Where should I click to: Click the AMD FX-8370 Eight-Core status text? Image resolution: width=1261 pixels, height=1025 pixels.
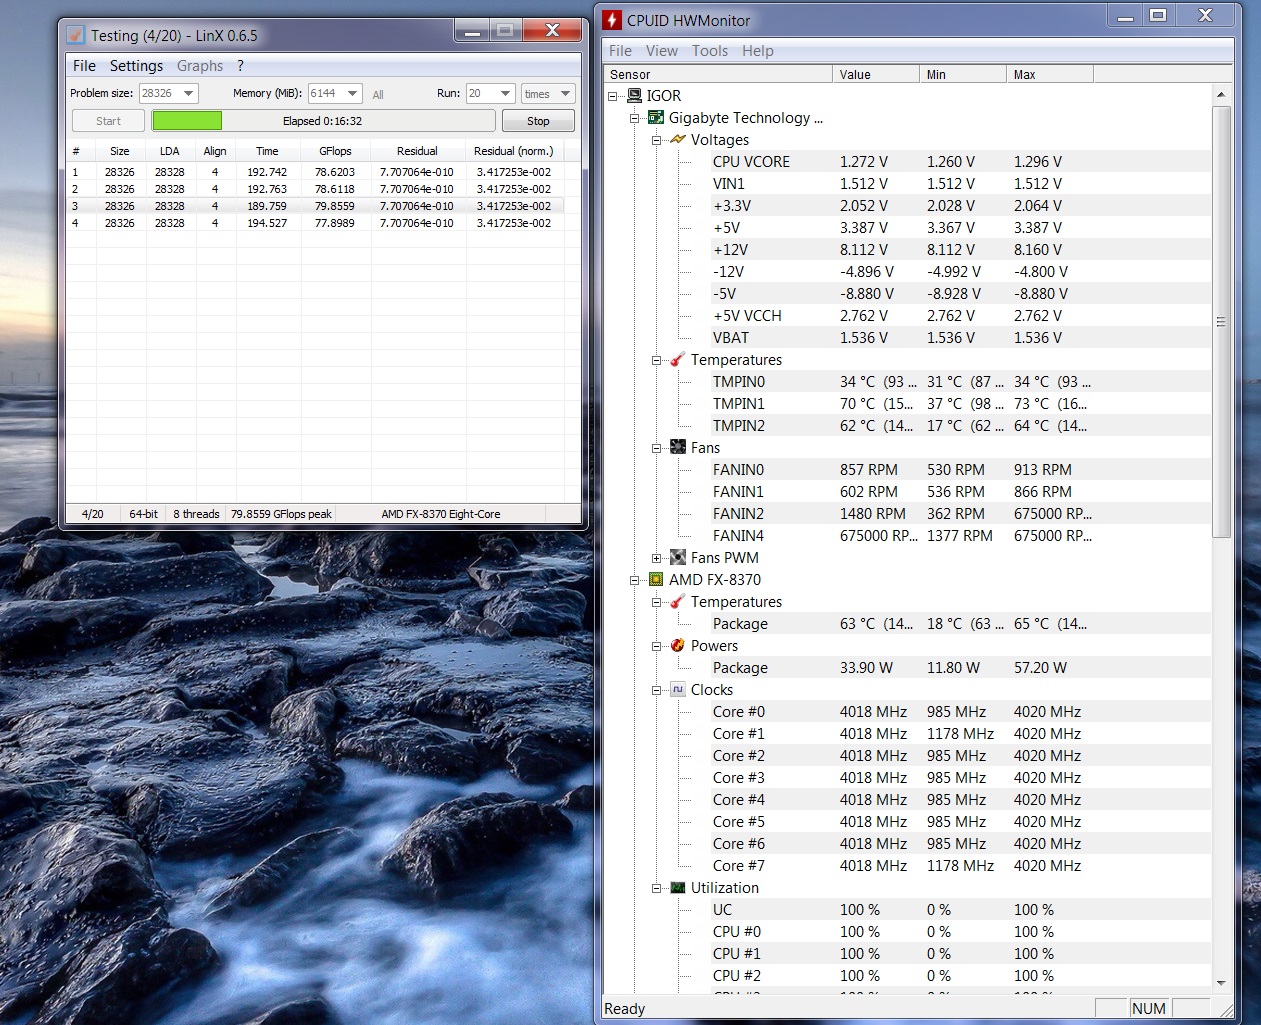click(441, 514)
